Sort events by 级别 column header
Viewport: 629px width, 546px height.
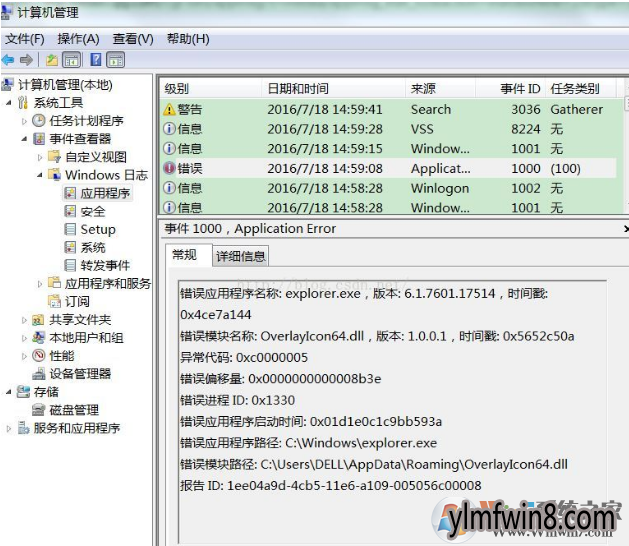pyautogui.click(x=211, y=88)
